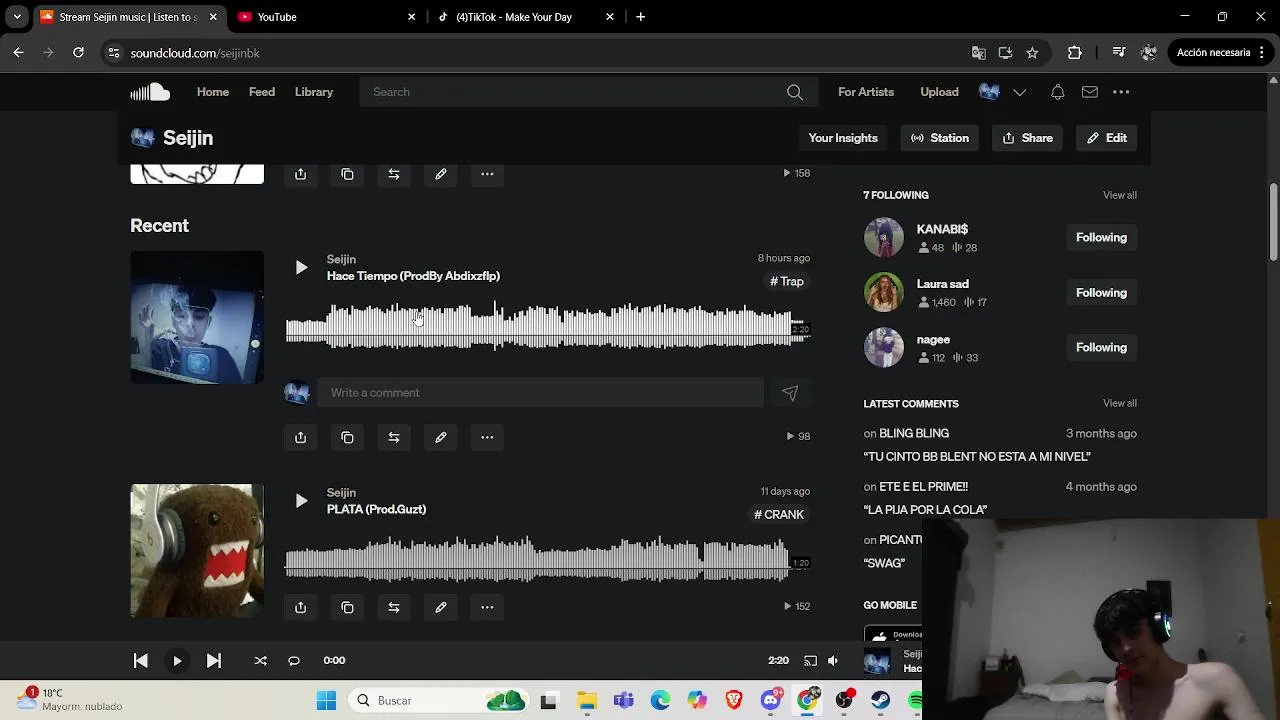This screenshot has width=1280, height=720.
Task: Open the # CRANK tag
Action: point(779,515)
